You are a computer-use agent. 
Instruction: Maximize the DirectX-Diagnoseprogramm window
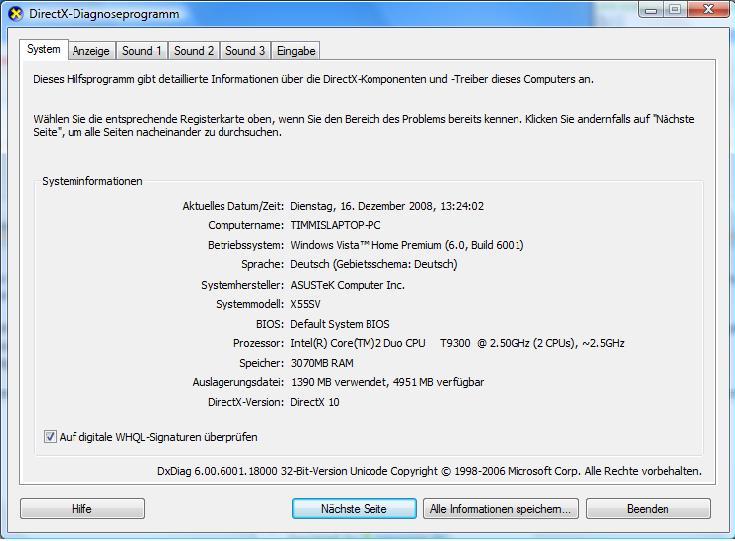[x=675, y=10]
